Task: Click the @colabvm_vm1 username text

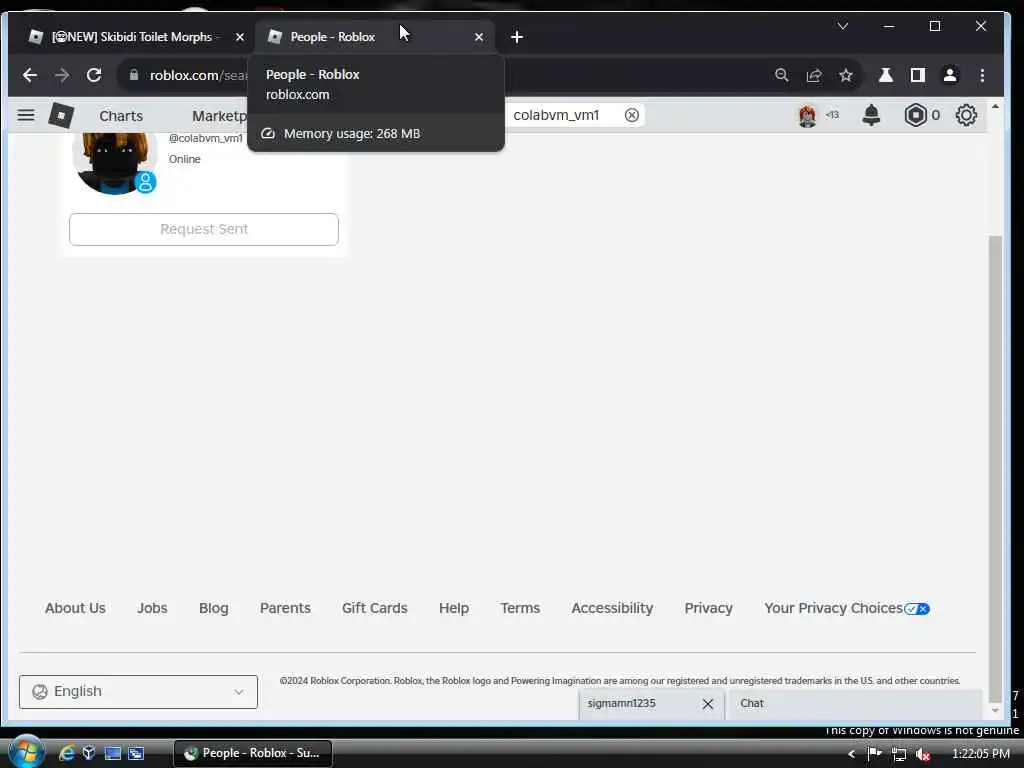Action: (x=206, y=138)
